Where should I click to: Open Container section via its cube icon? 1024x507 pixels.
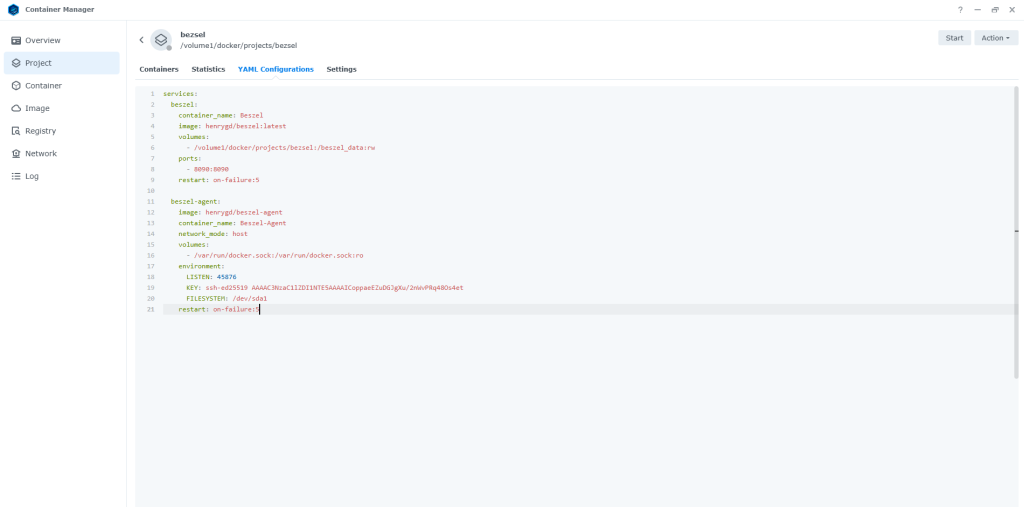pyautogui.click(x=16, y=86)
